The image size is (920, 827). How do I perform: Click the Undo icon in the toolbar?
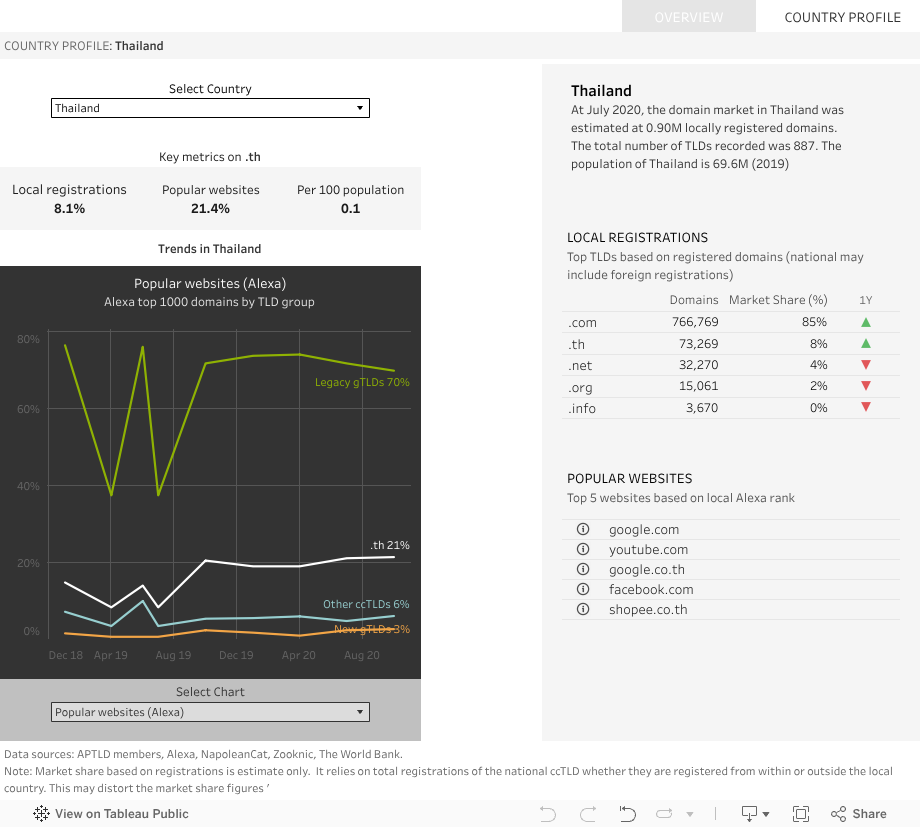tap(548, 814)
